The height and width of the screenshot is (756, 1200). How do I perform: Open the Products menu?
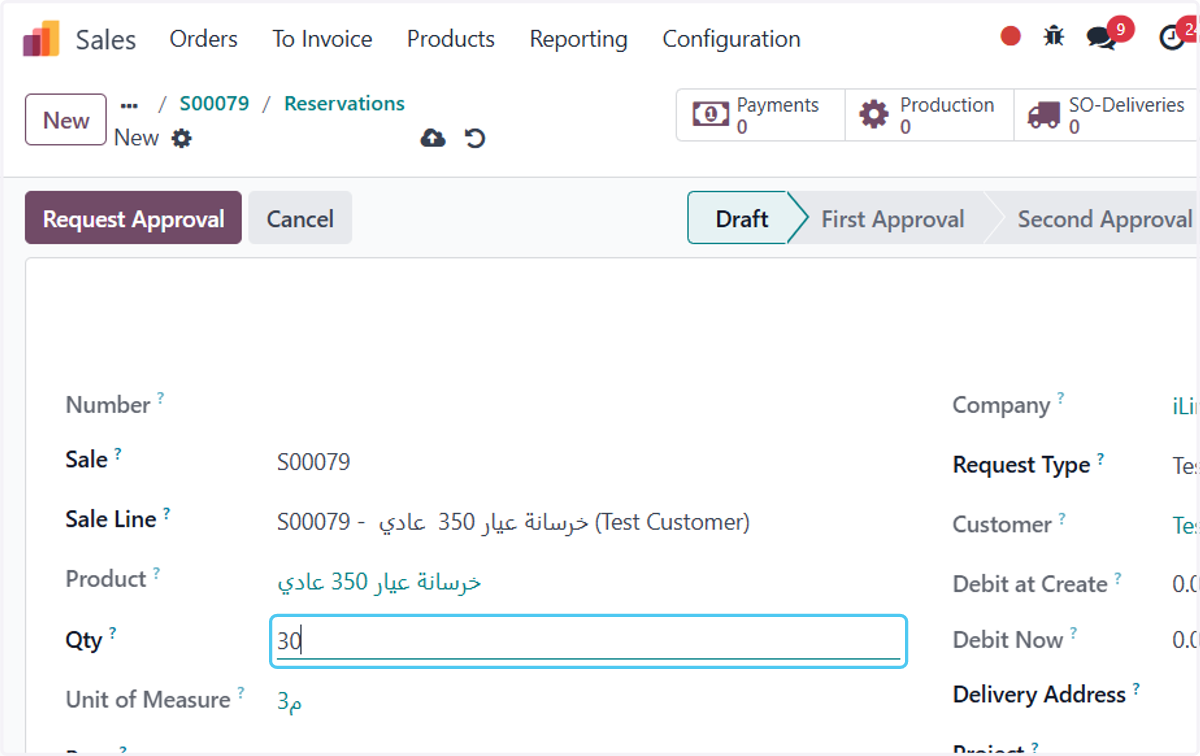point(451,39)
